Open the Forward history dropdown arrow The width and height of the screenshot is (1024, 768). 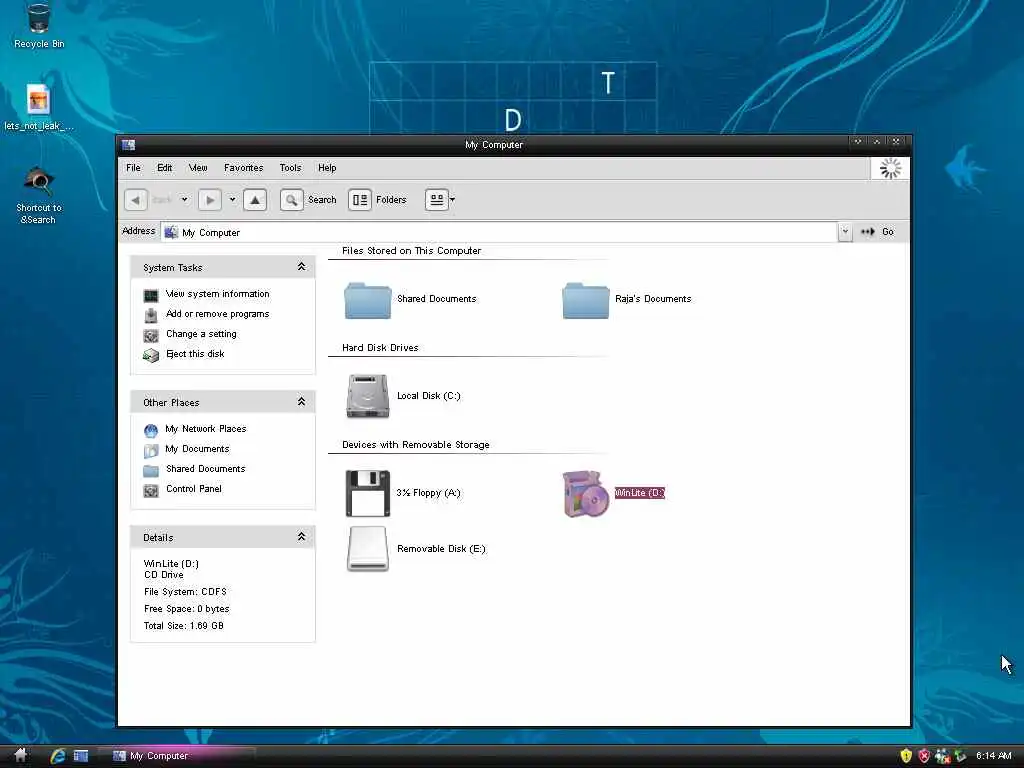pos(232,200)
